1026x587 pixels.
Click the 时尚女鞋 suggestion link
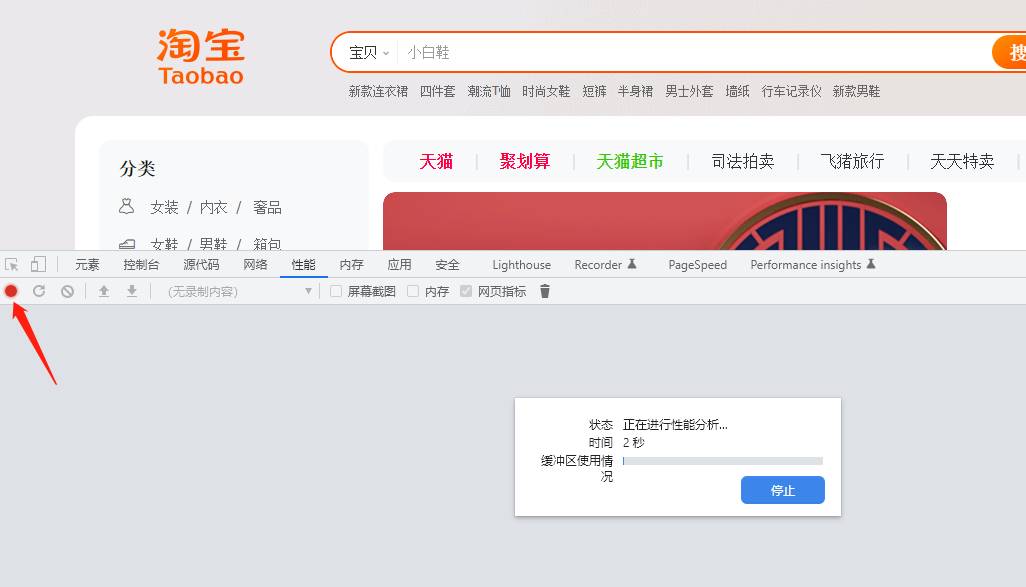point(546,91)
